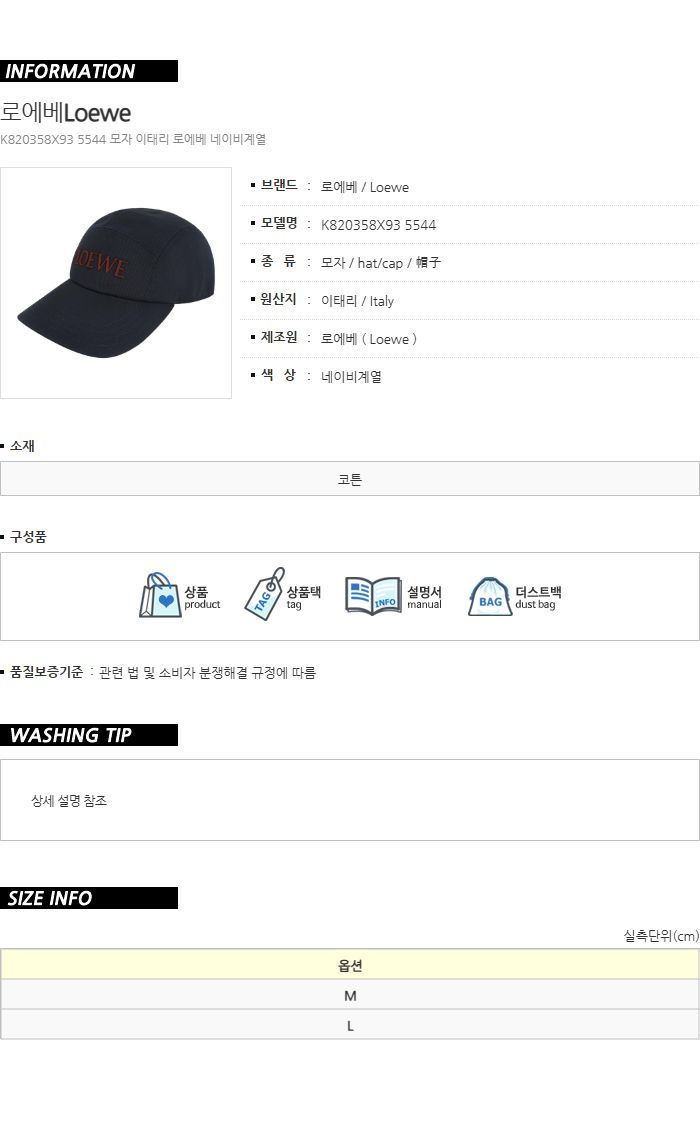Click the 코튼 material box
The image size is (700, 1125).
coord(350,479)
